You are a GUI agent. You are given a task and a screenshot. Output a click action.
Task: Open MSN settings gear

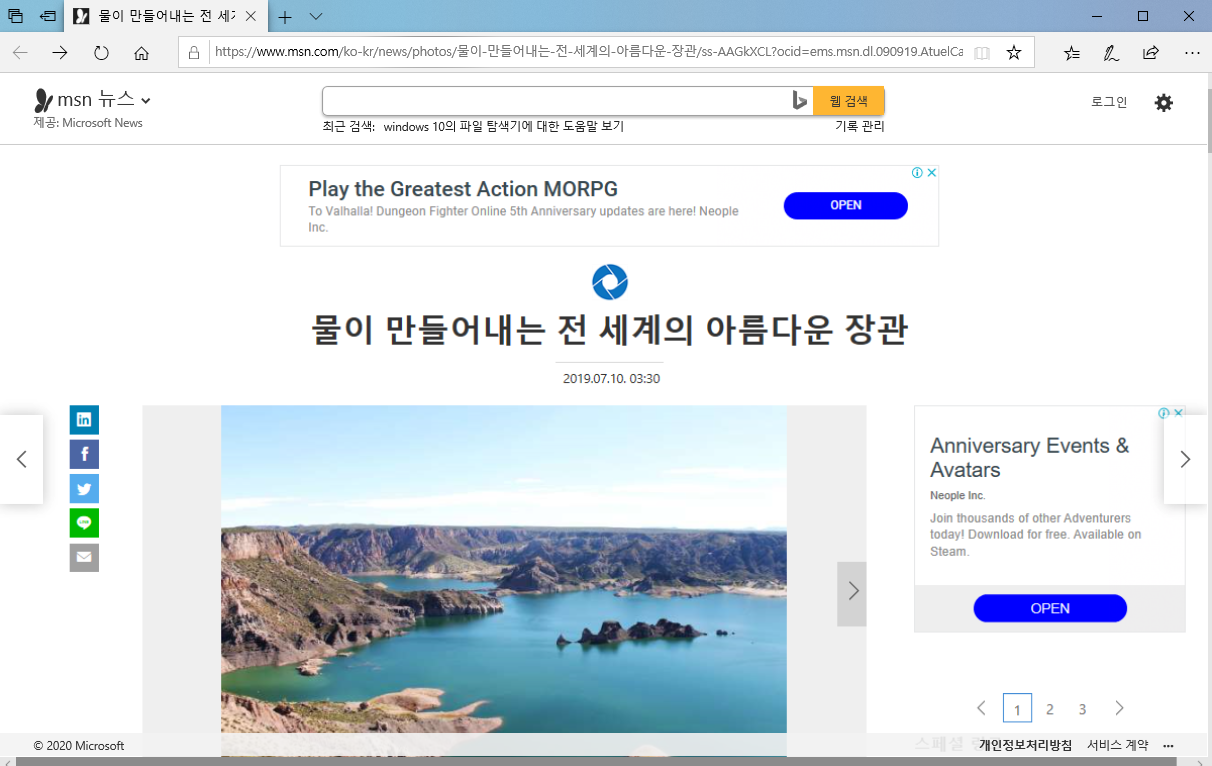pos(1163,102)
